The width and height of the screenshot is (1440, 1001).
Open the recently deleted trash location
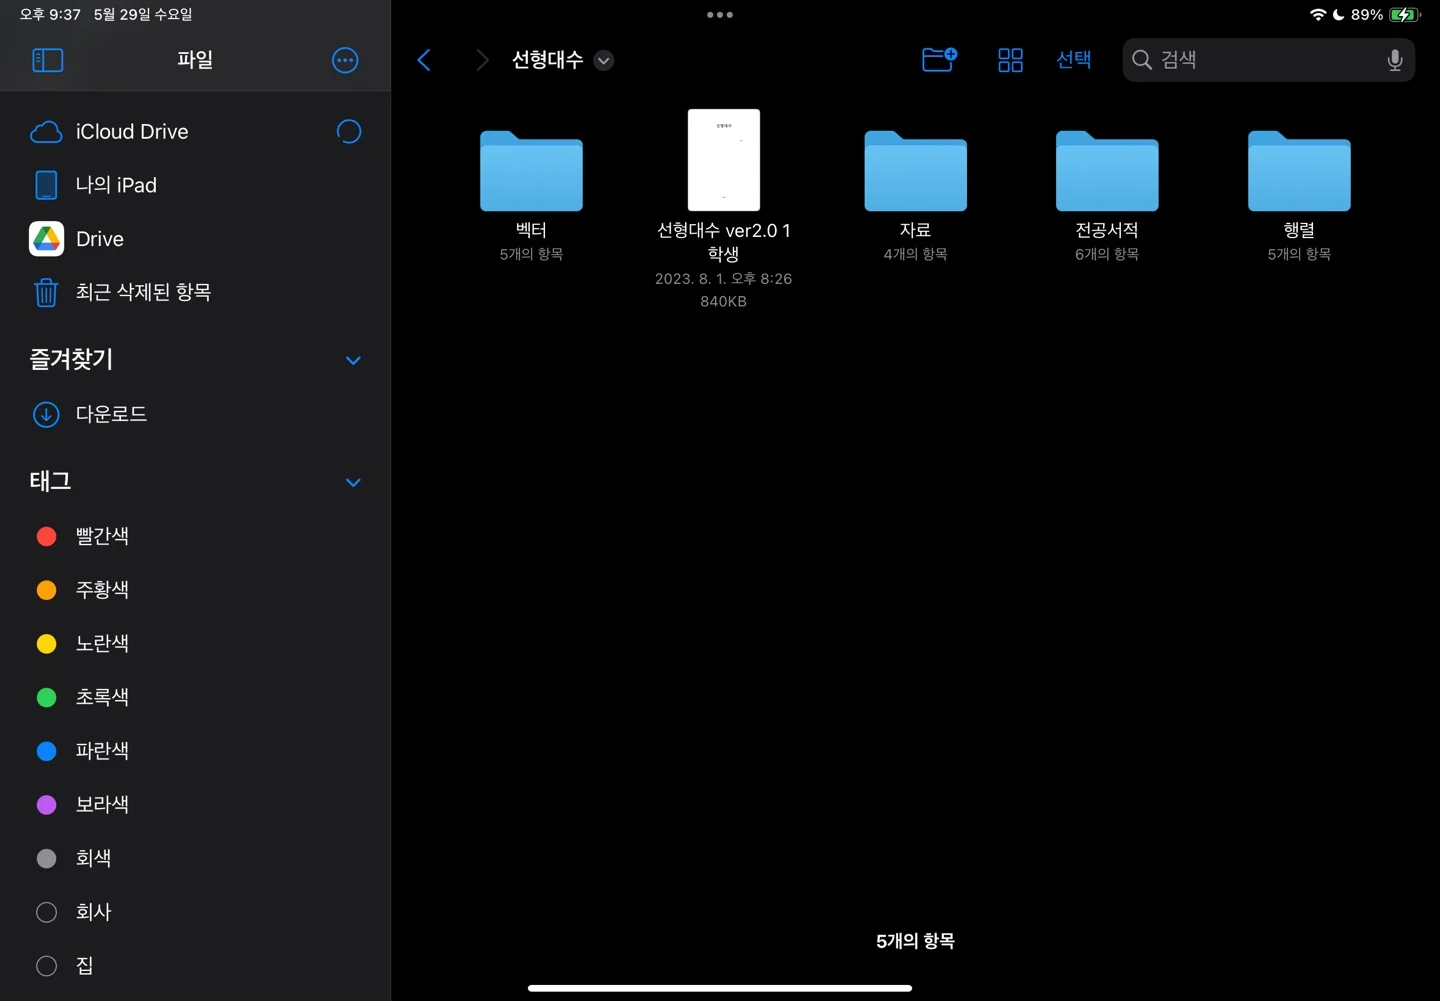(142, 292)
